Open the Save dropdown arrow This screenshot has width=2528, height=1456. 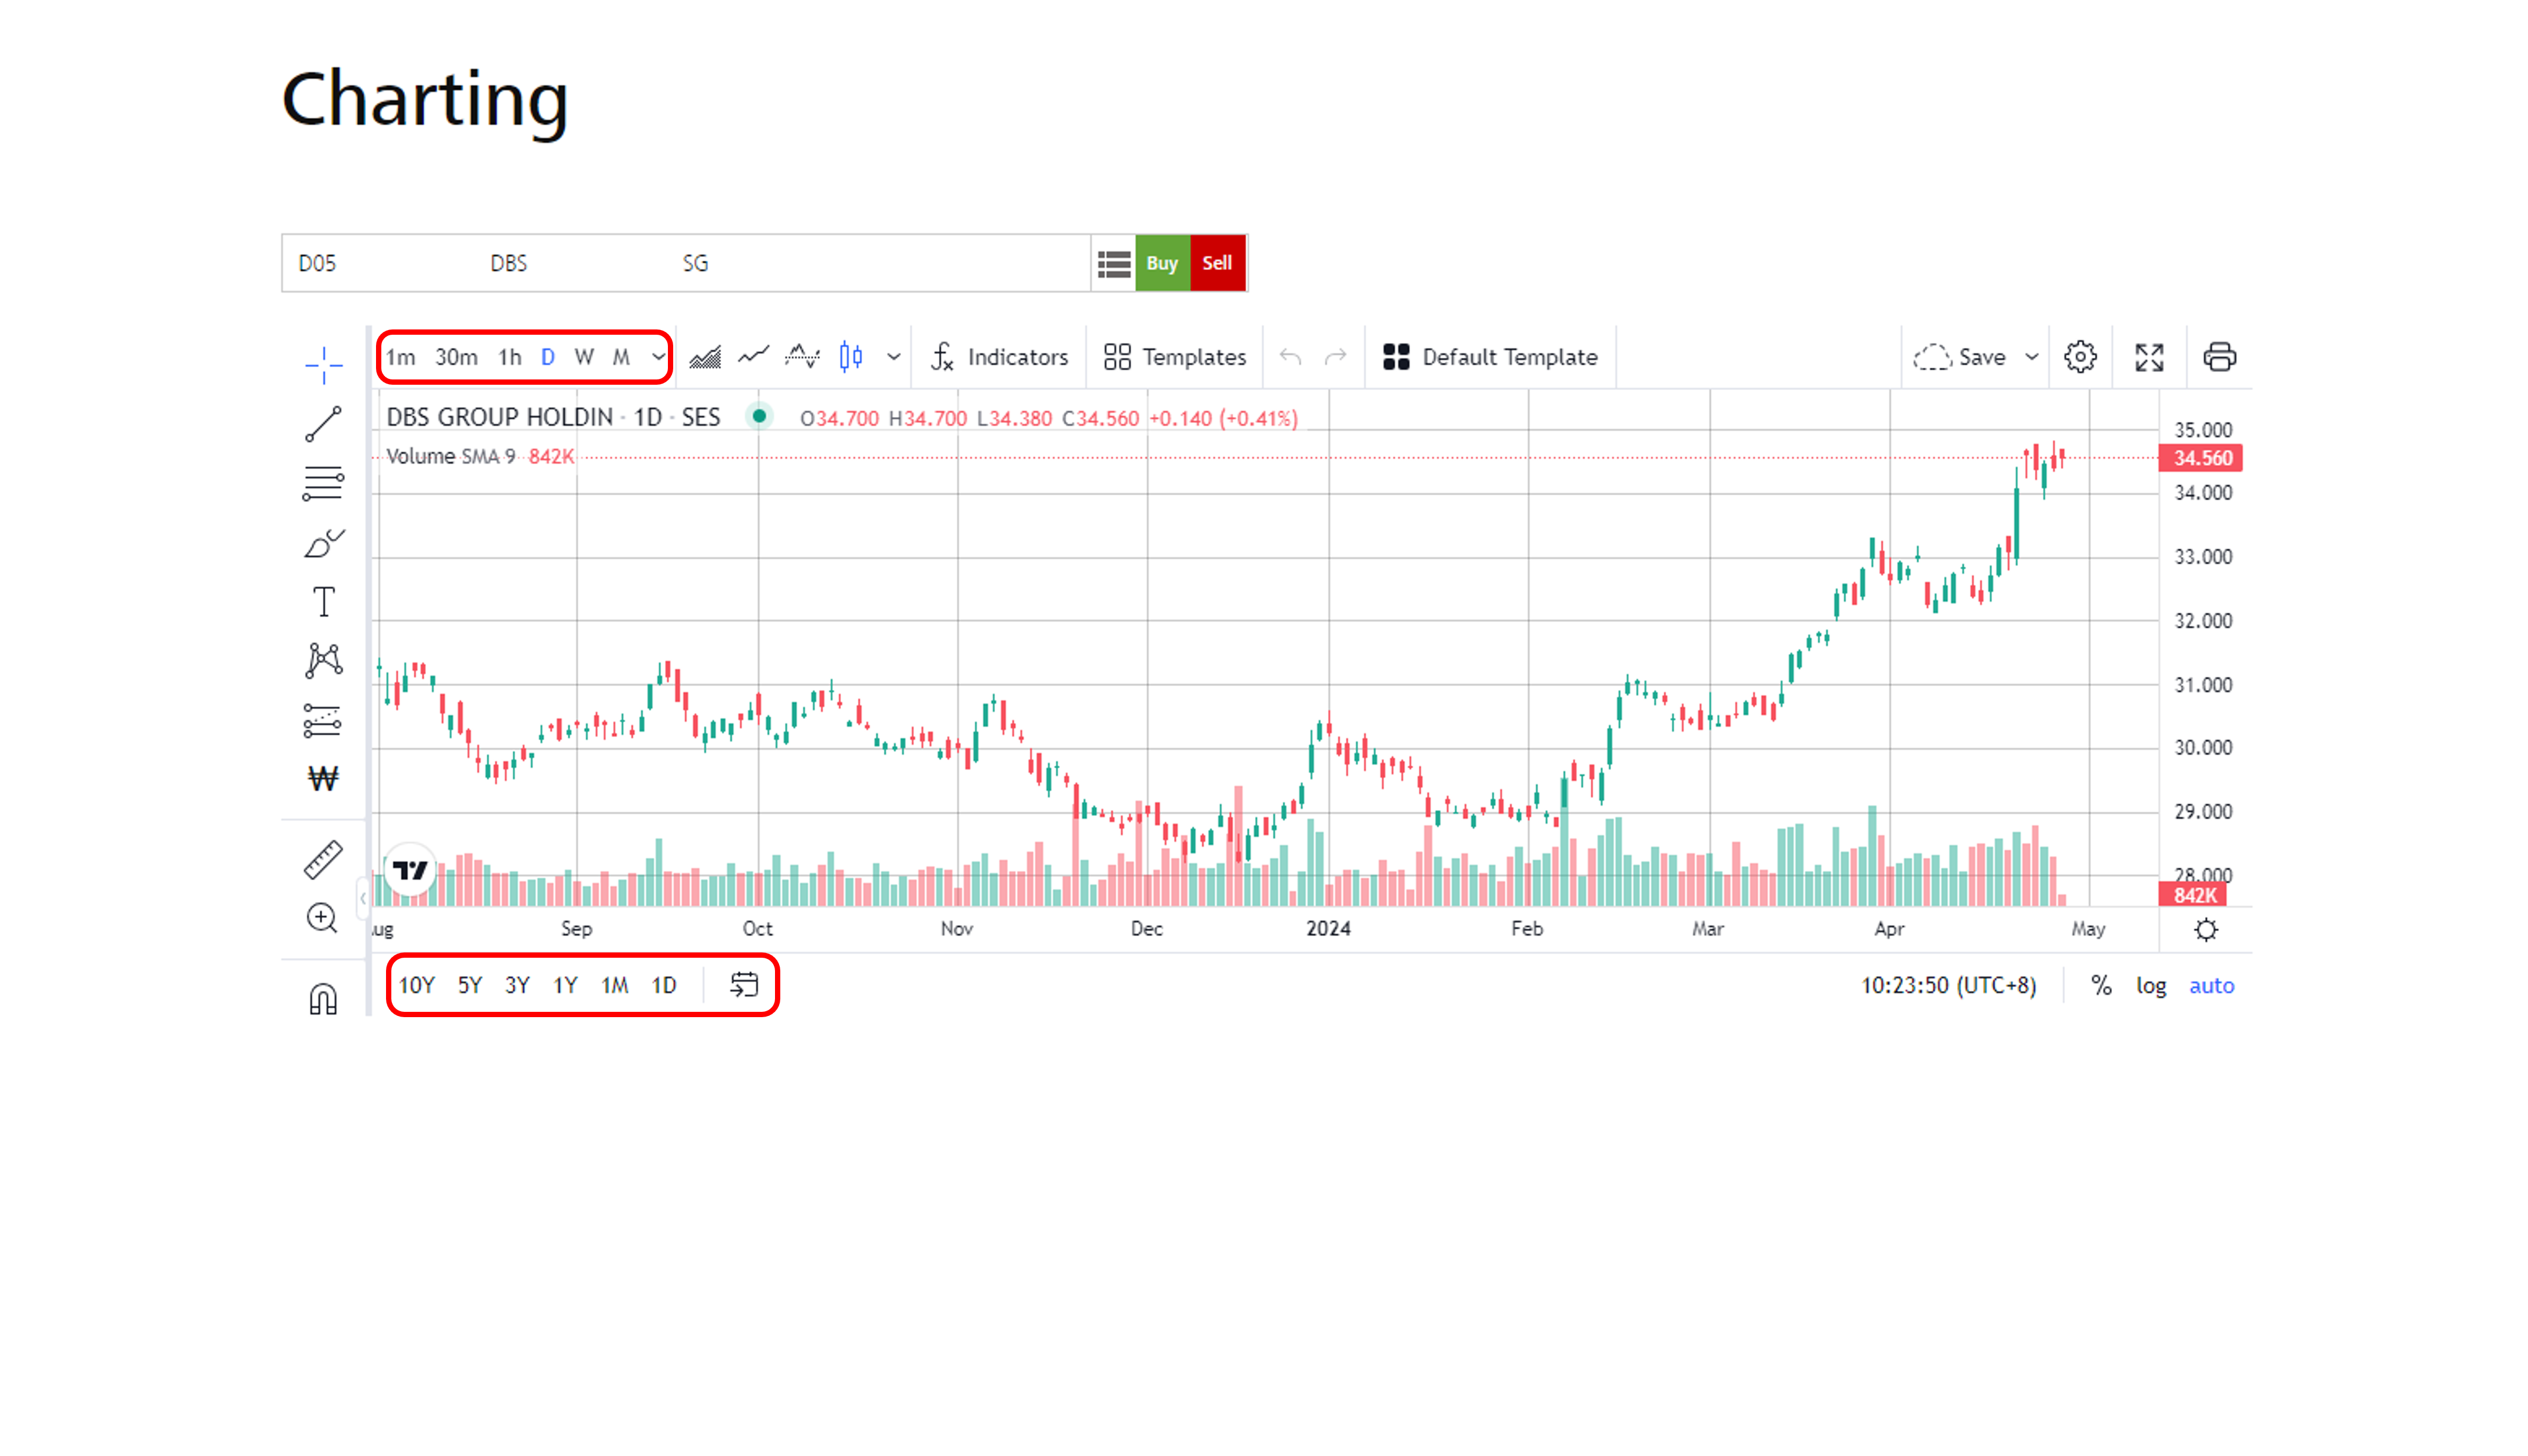click(x=2031, y=357)
